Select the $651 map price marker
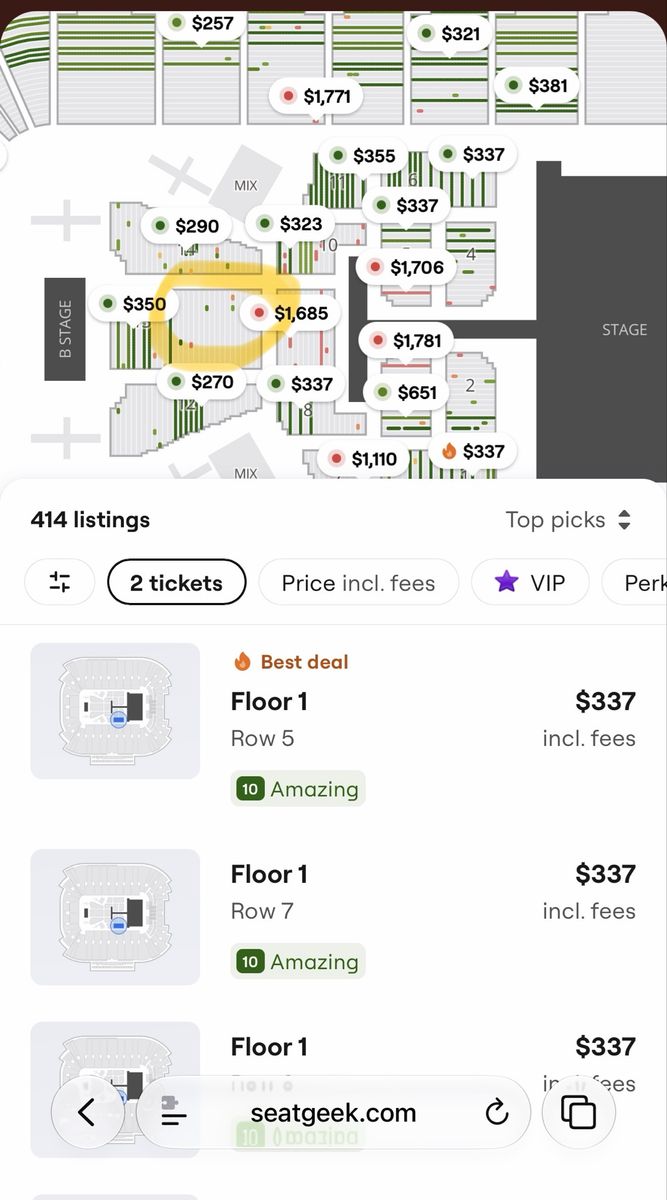The height and width of the screenshot is (1200, 667). [406, 392]
